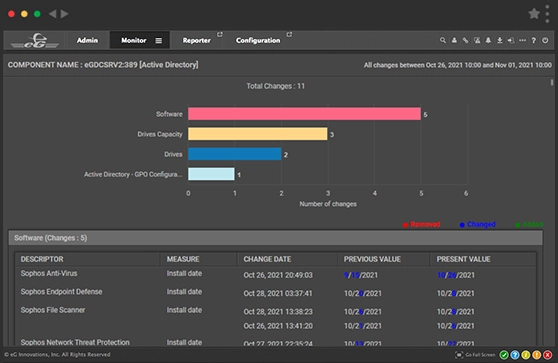Open the user profile icon
The width and height of the screenshot is (558, 363).
click(x=454, y=40)
